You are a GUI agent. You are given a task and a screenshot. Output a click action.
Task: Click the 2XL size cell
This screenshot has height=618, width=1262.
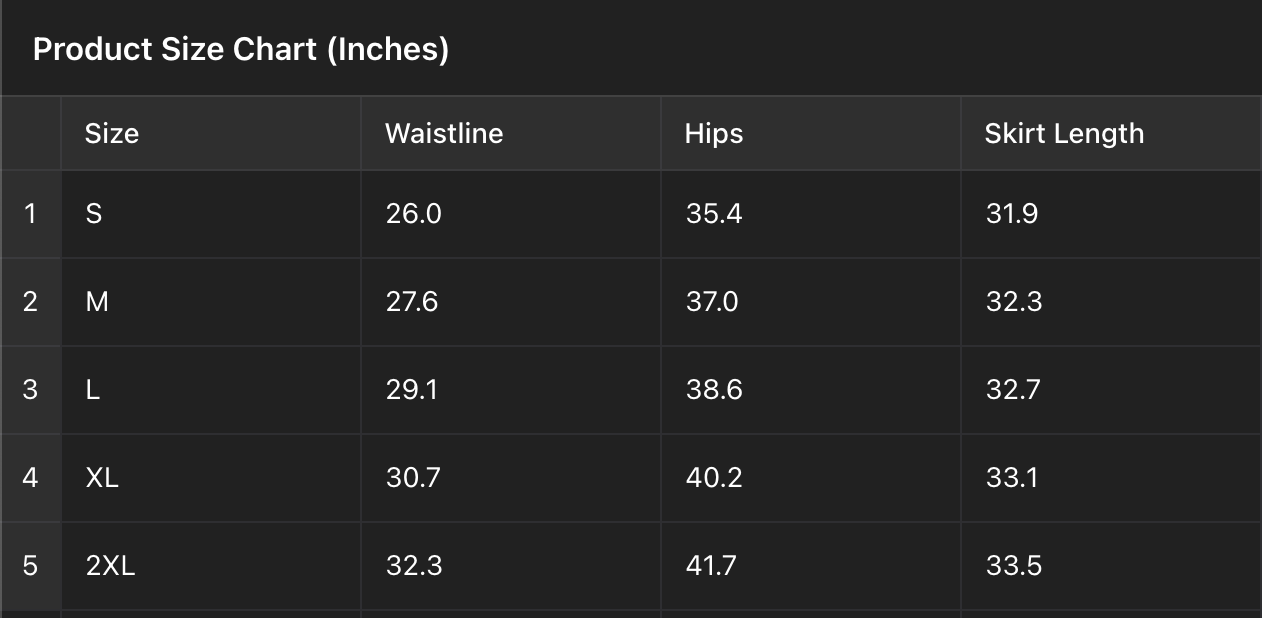[111, 566]
